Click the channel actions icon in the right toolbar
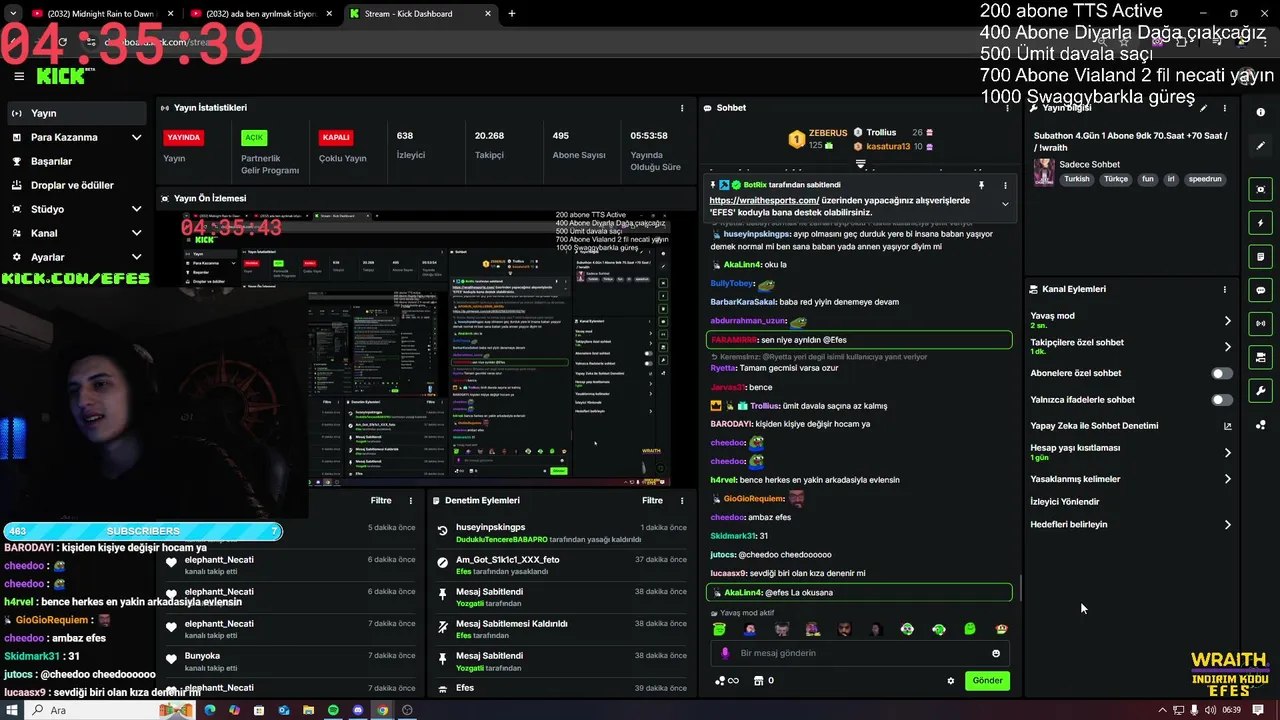 pyautogui.click(x=1261, y=357)
